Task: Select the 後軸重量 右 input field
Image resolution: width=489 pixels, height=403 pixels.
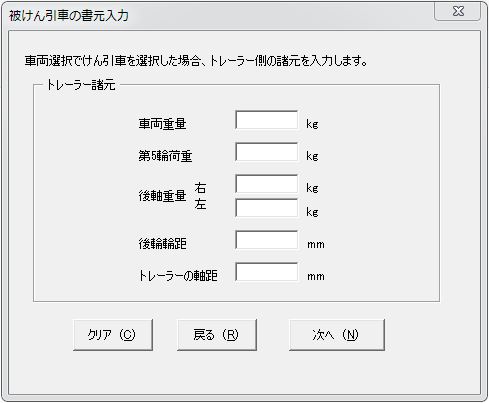Action: point(266,184)
